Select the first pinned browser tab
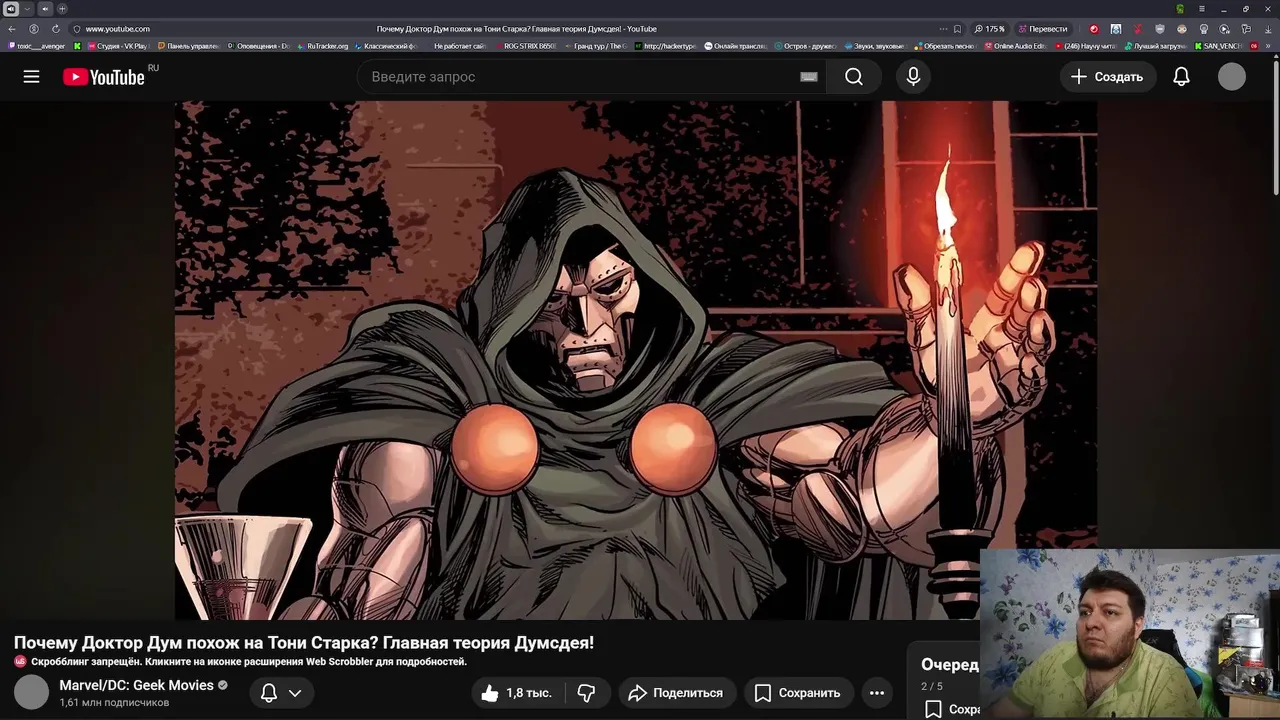Viewport: 1280px width, 720px height. [11, 8]
